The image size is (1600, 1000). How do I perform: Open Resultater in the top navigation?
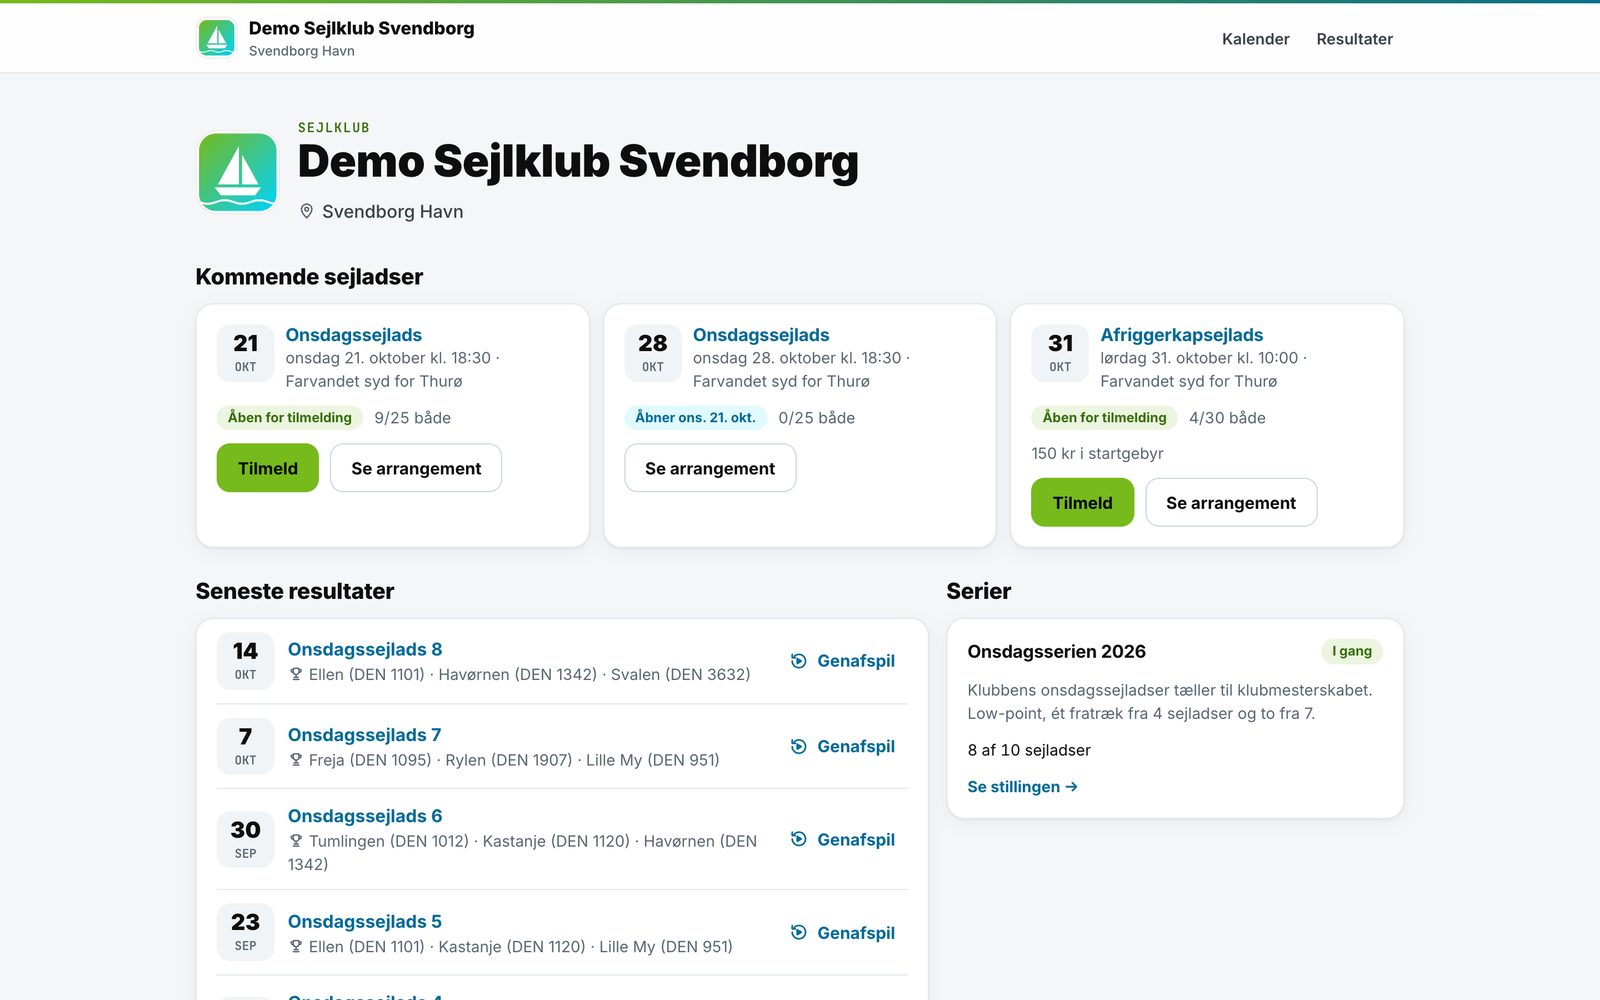click(x=1354, y=39)
